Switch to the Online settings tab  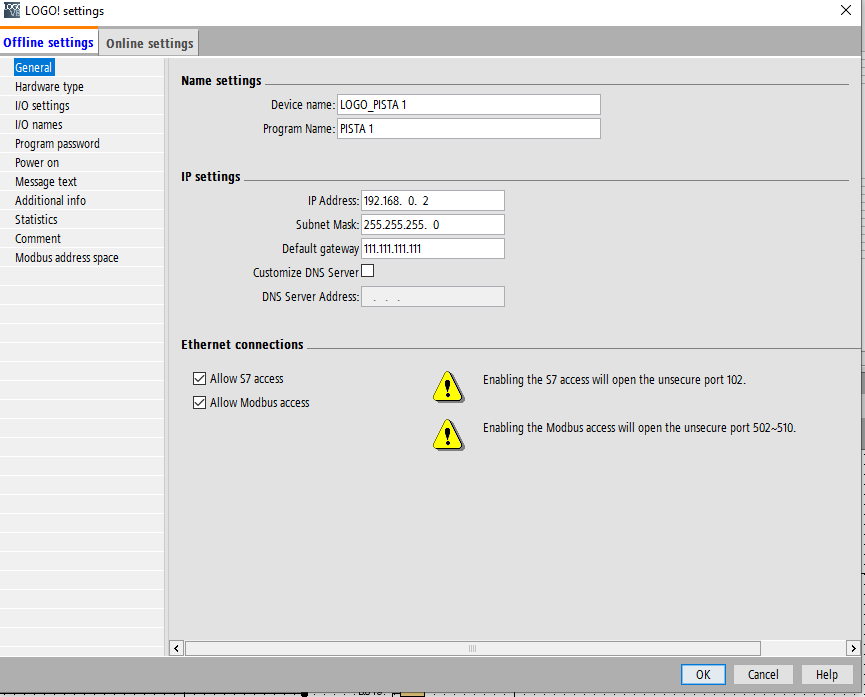click(x=149, y=43)
